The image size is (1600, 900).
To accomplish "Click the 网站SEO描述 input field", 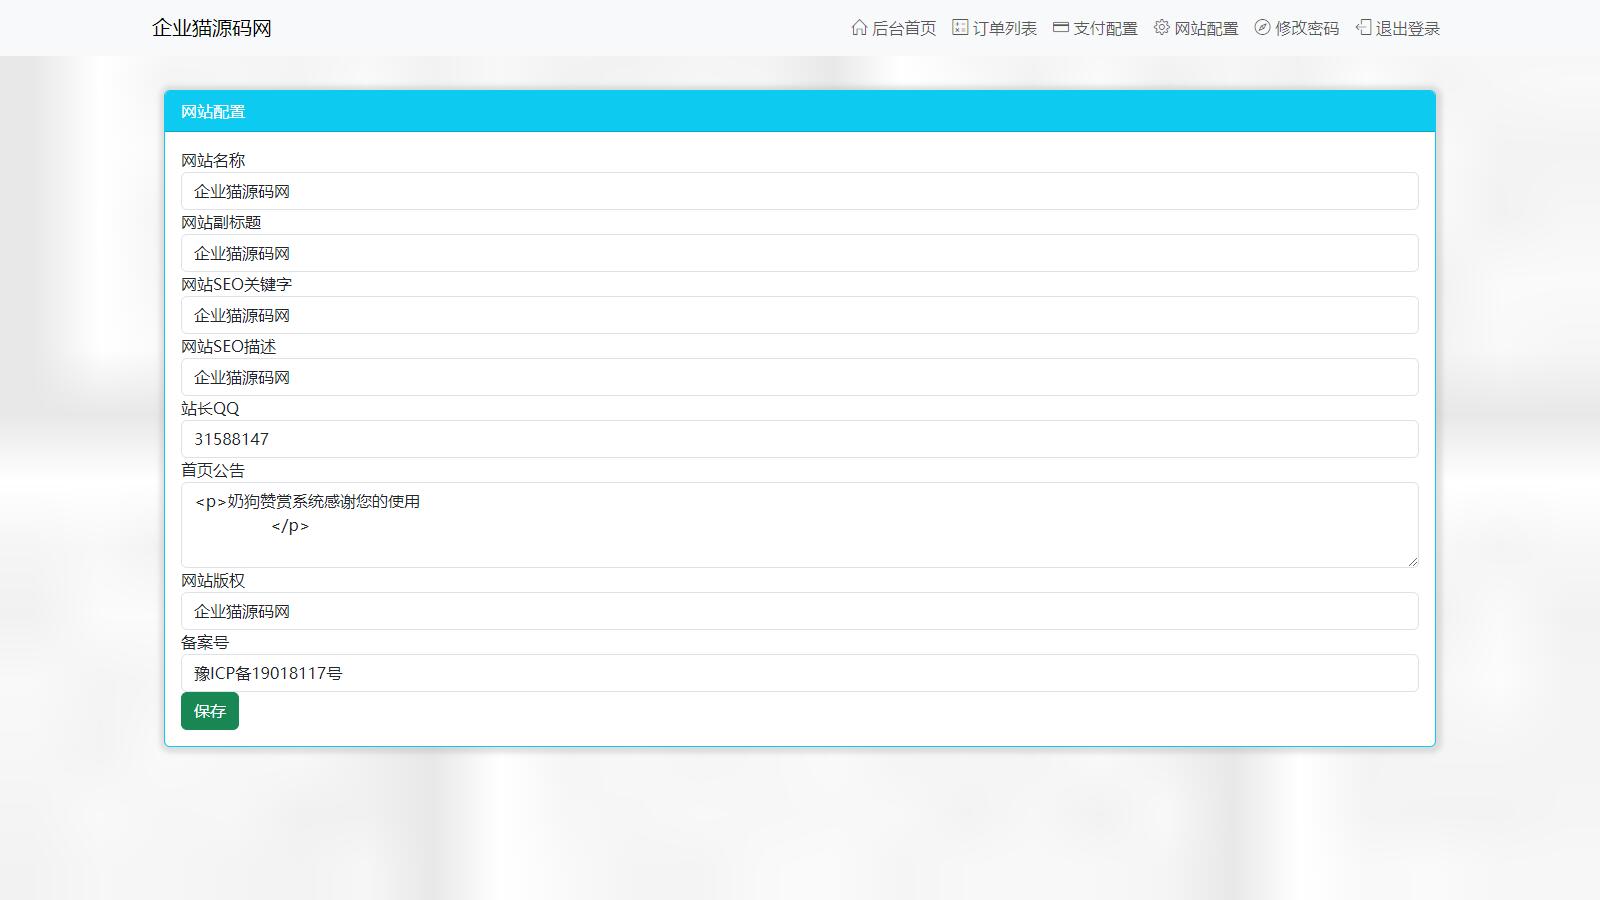I will point(800,377).
